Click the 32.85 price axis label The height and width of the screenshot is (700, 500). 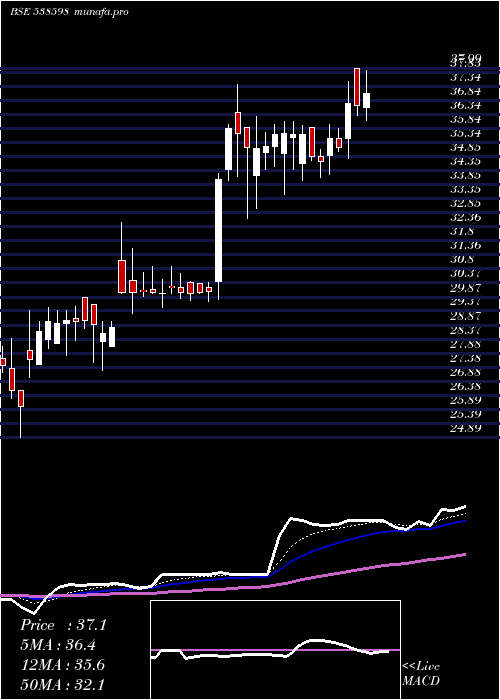click(466, 204)
